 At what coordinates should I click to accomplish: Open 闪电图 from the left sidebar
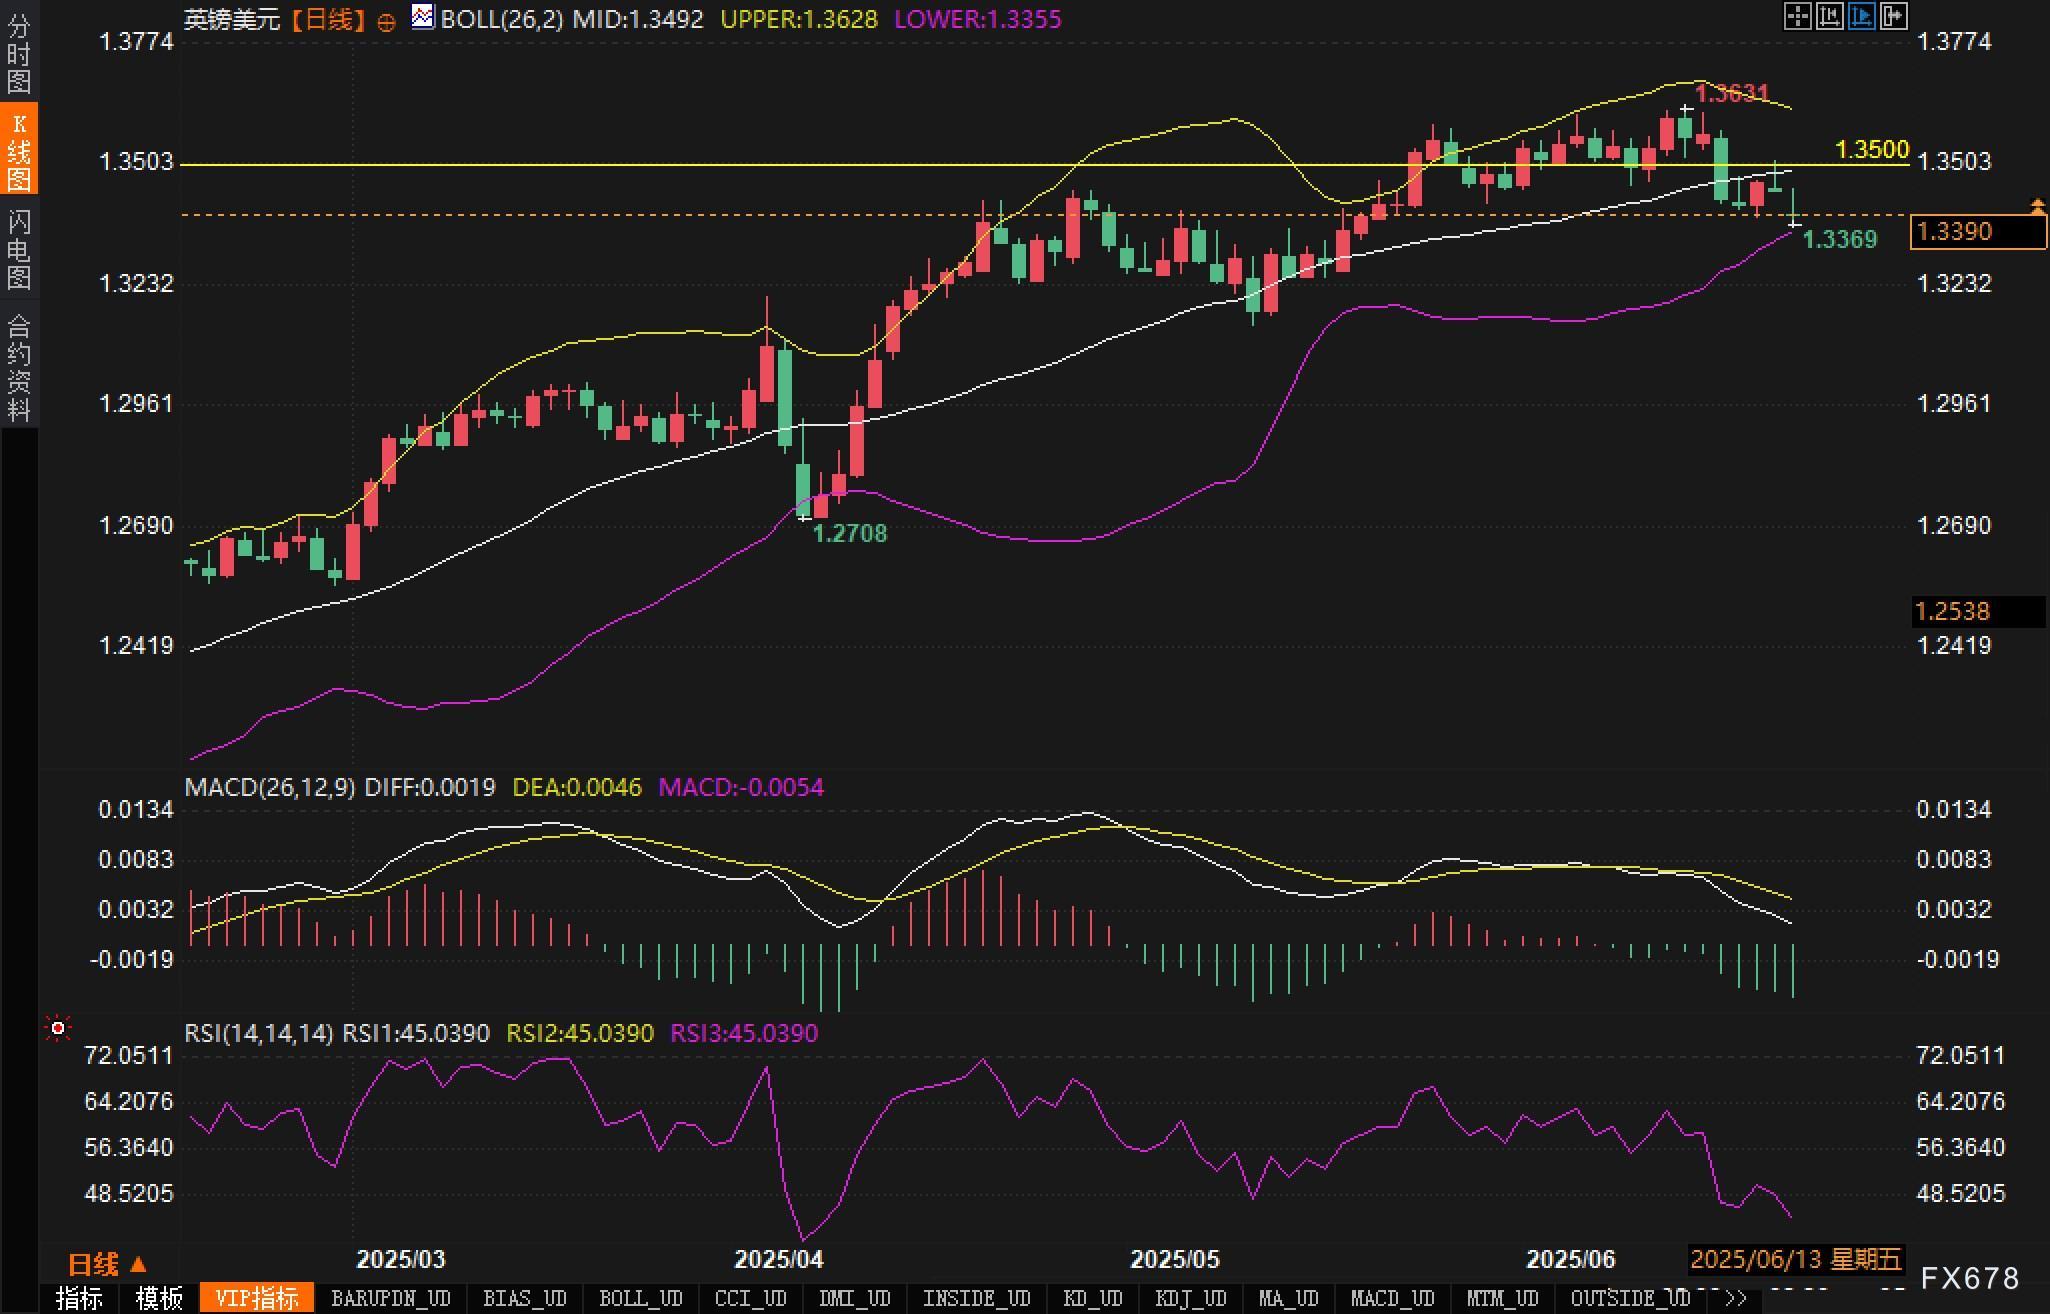click(18, 250)
